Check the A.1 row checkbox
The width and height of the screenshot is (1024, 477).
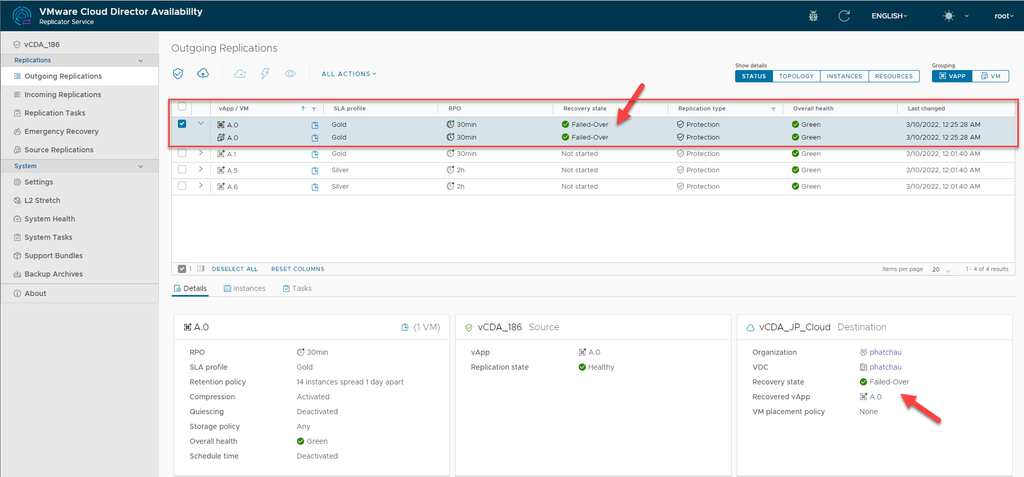[x=182, y=154]
